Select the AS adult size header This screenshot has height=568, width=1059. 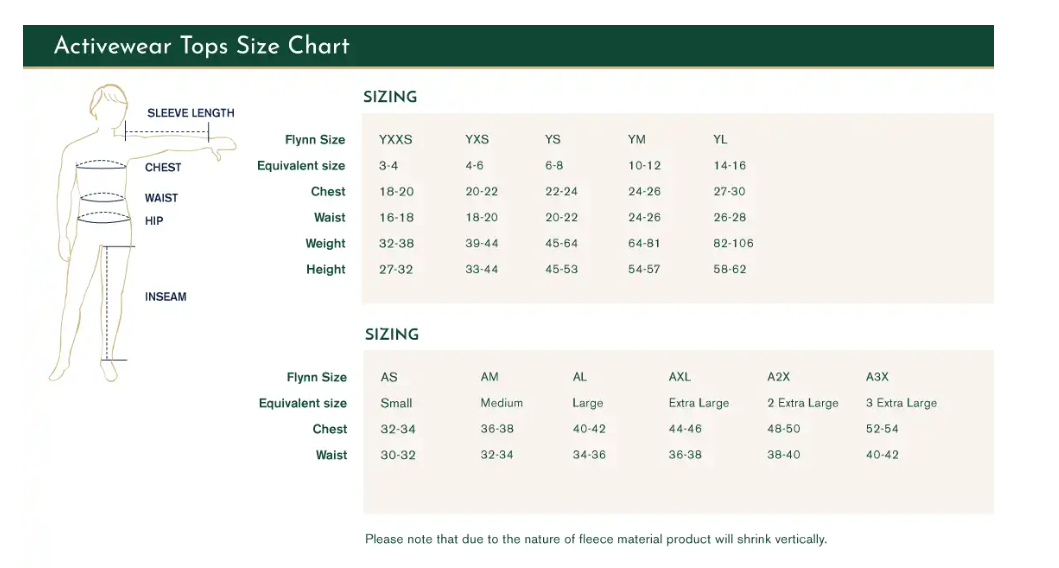pyautogui.click(x=389, y=377)
